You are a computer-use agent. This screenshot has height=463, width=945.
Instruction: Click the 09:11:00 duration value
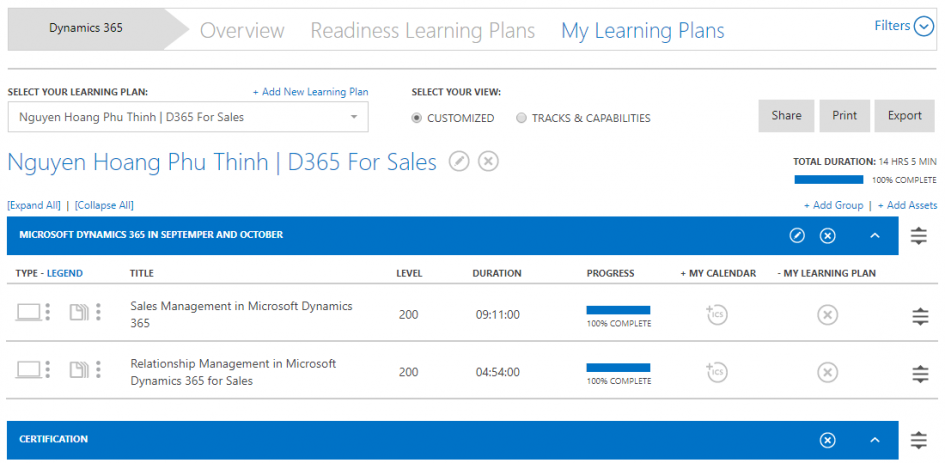coord(497,315)
